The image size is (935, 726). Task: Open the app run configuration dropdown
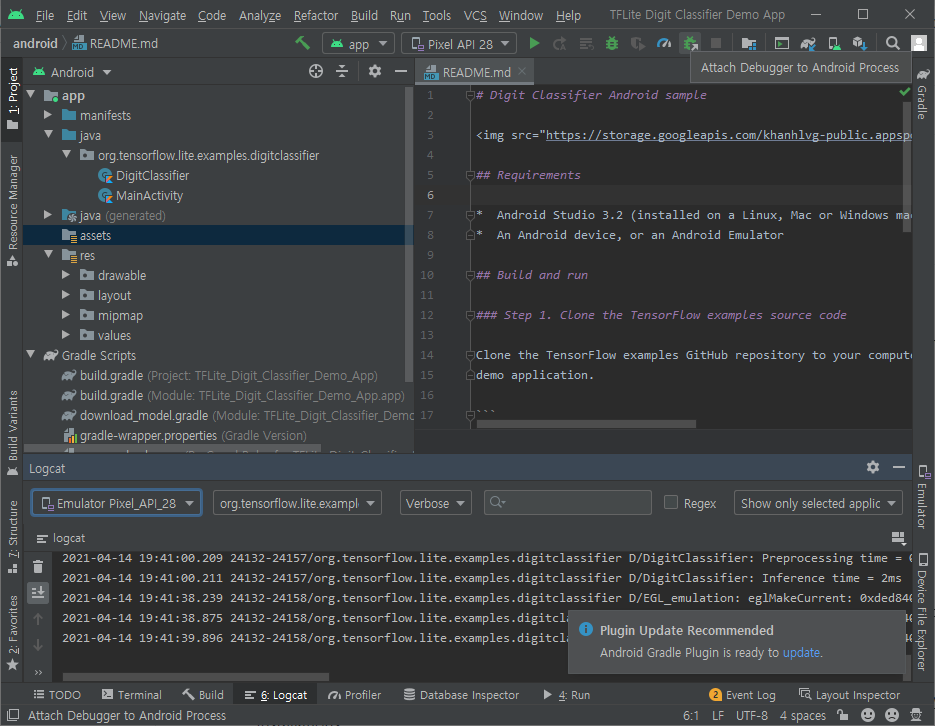(x=358, y=44)
